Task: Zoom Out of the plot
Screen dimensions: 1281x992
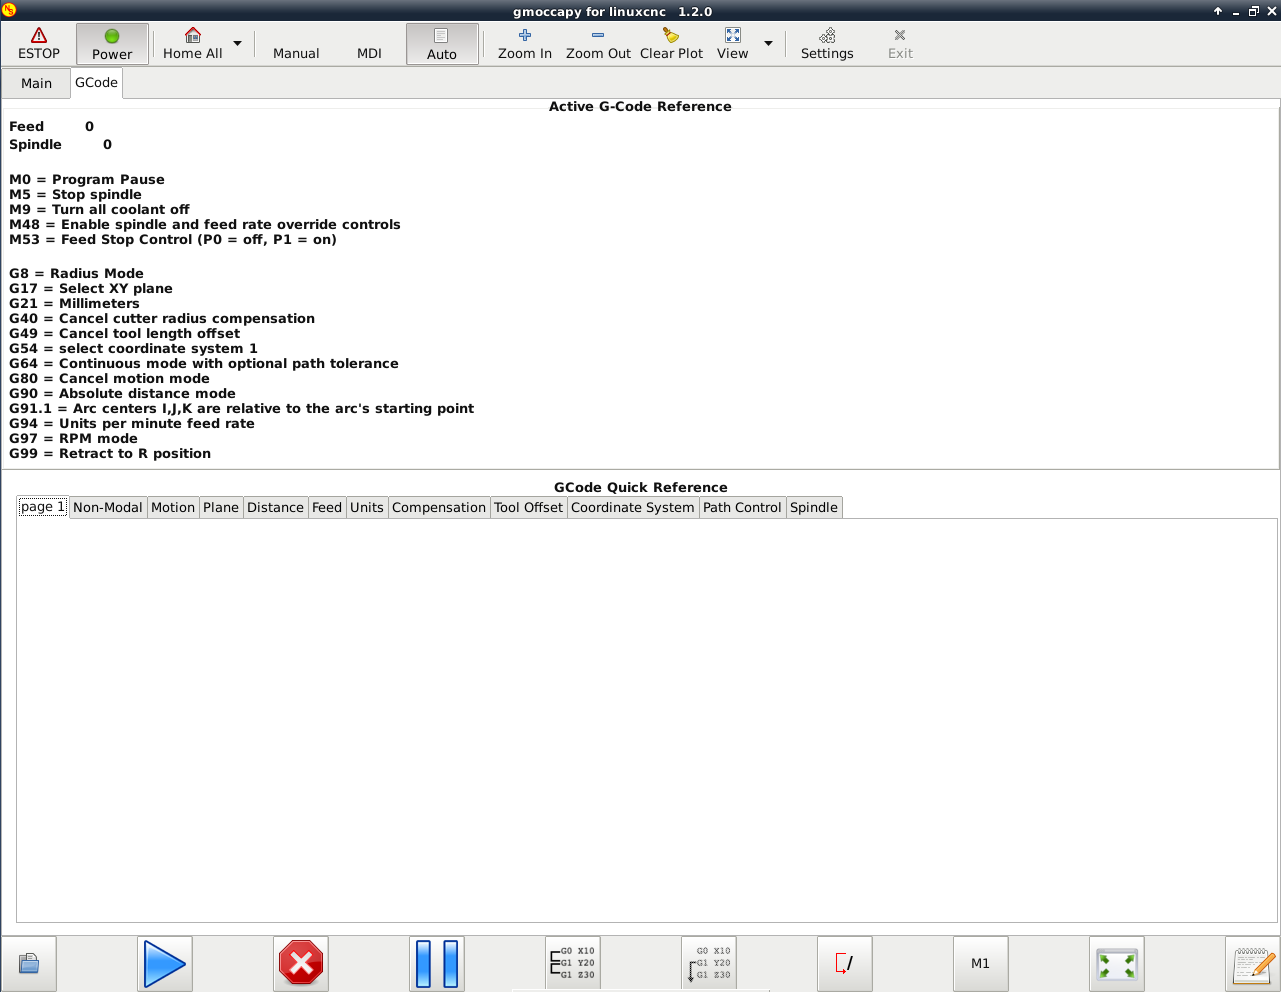Action: coord(598,44)
